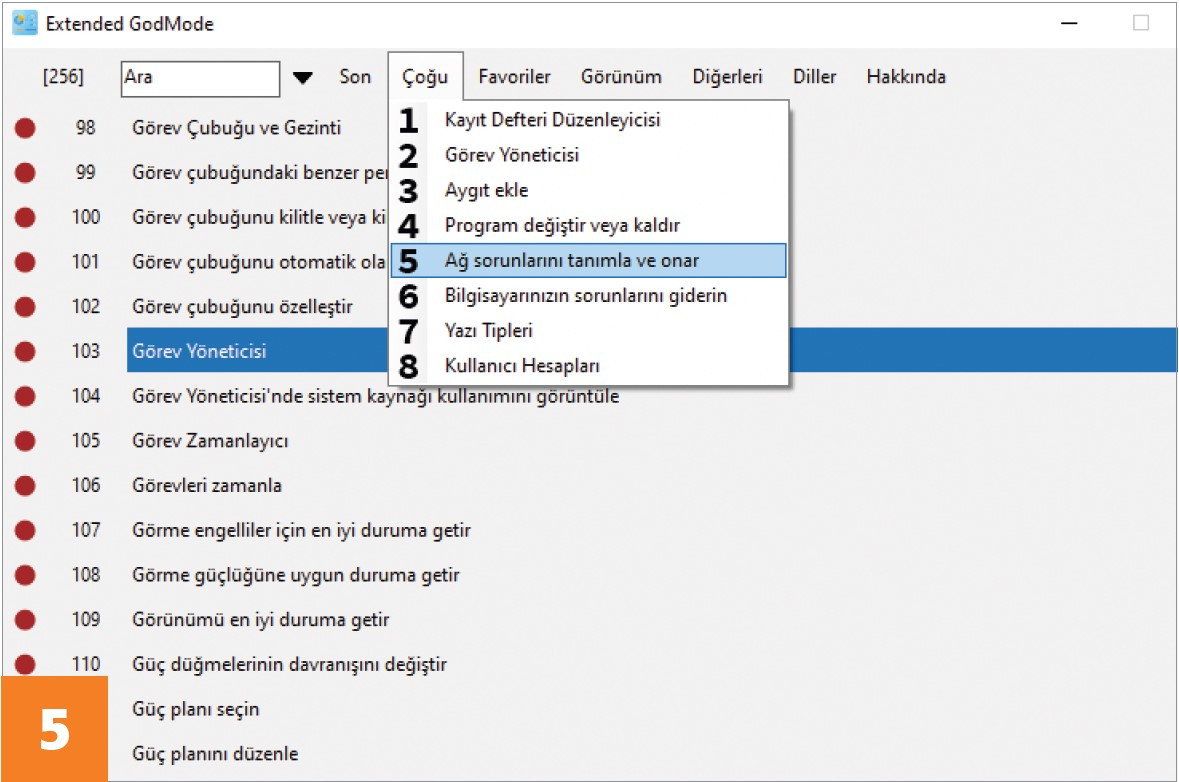This screenshot has width=1179, height=782.
Task: Click the Ara search field
Action: (200, 78)
